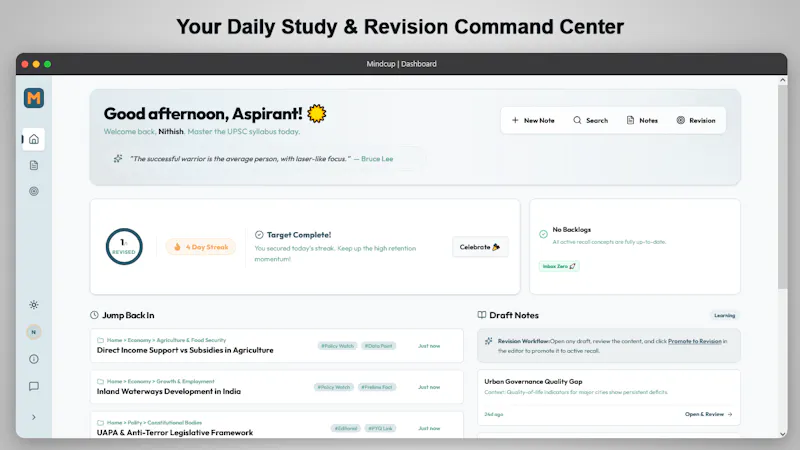This screenshot has width=800, height=450.
Task: Click the Draft Notes book icon
Action: pos(482,315)
